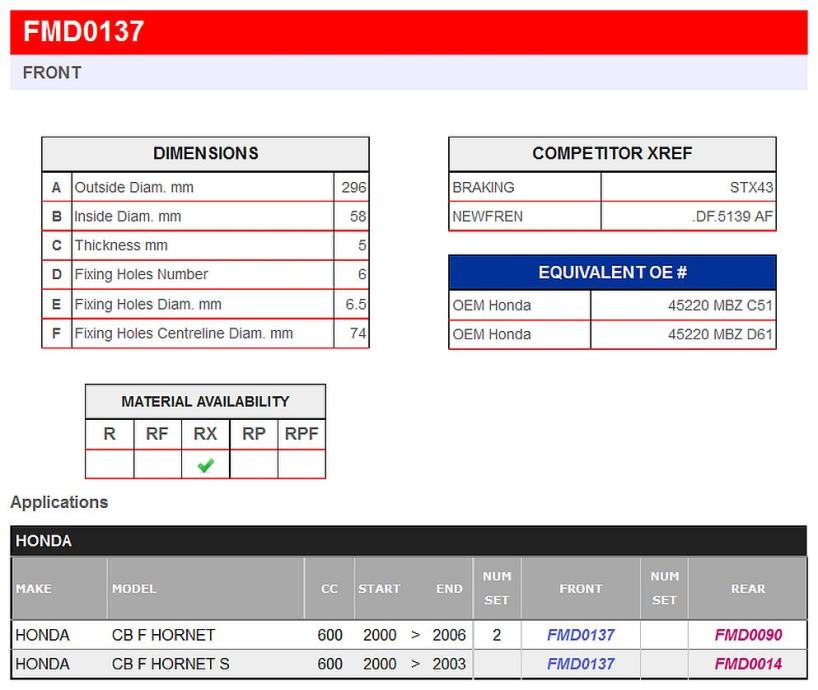818x690 pixels.
Task: Select the Thickness mm label
Action: point(121,245)
